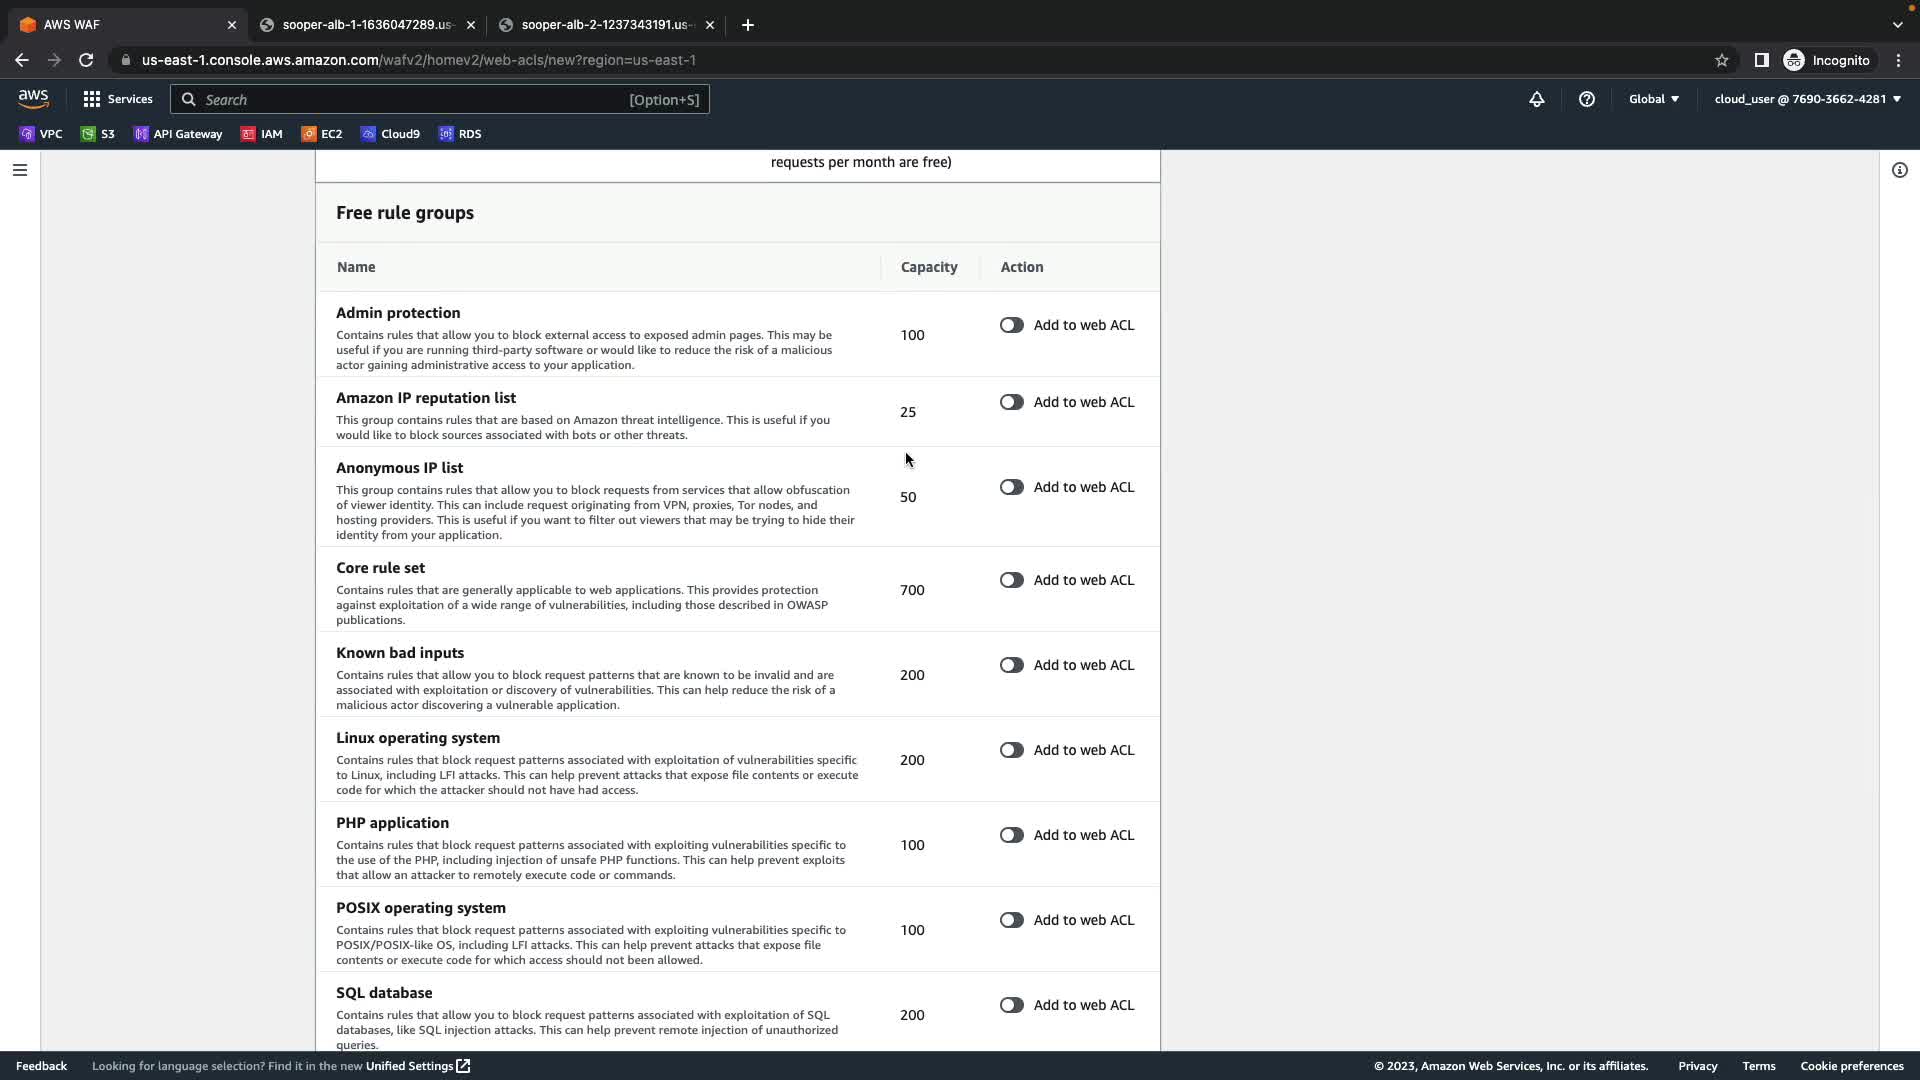The height and width of the screenshot is (1080, 1920).
Task: Expand the Global region dropdown
Action: coord(1653,99)
